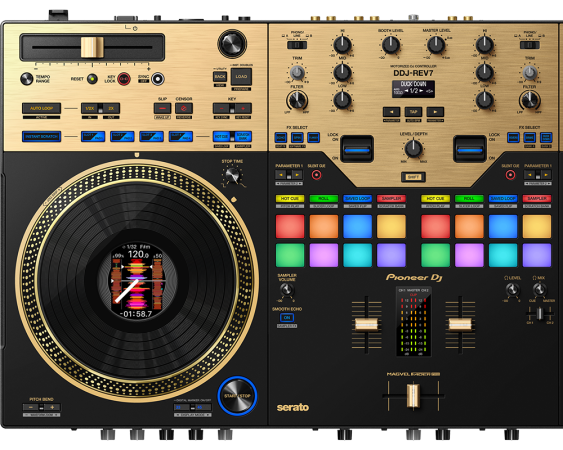Click the browse rotary selector knob above LOAD

232,43
